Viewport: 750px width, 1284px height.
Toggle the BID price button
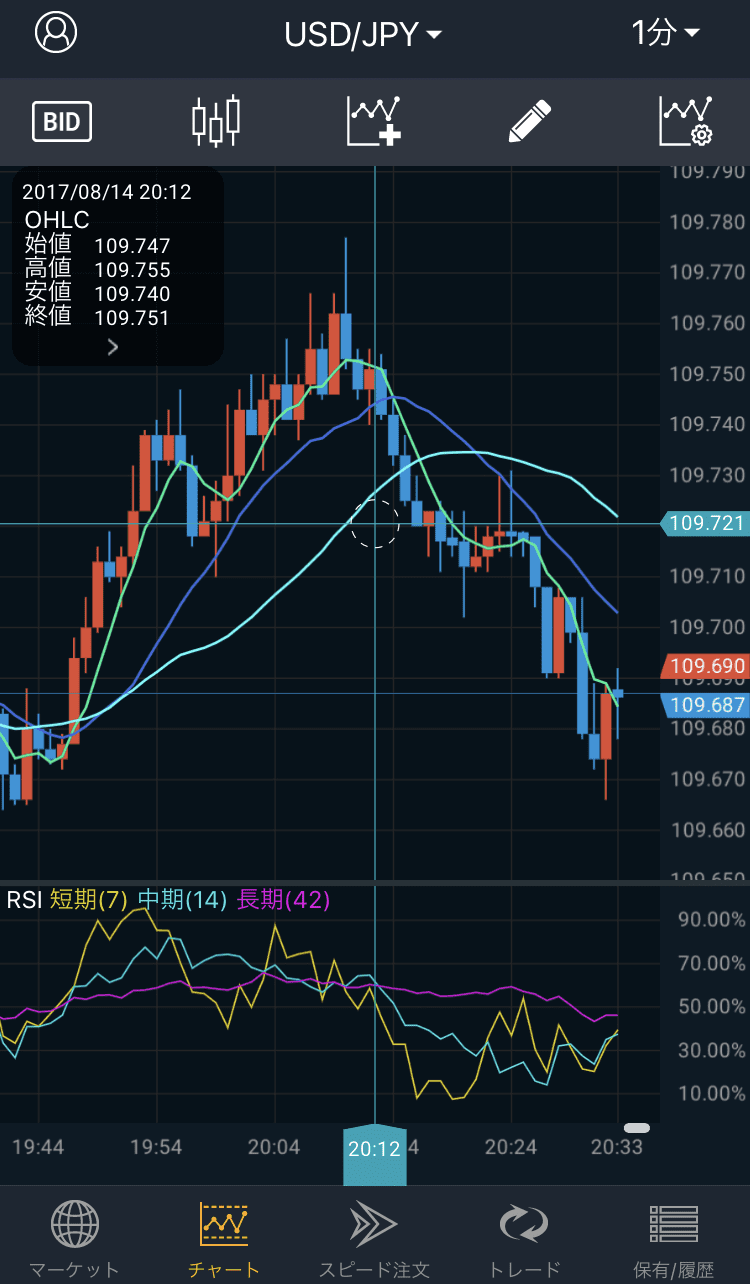click(62, 122)
